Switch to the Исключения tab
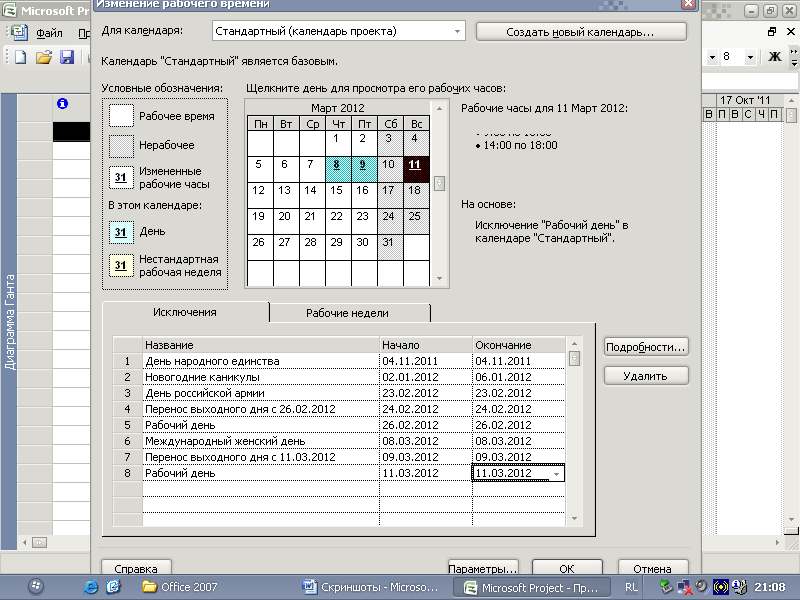 point(185,312)
